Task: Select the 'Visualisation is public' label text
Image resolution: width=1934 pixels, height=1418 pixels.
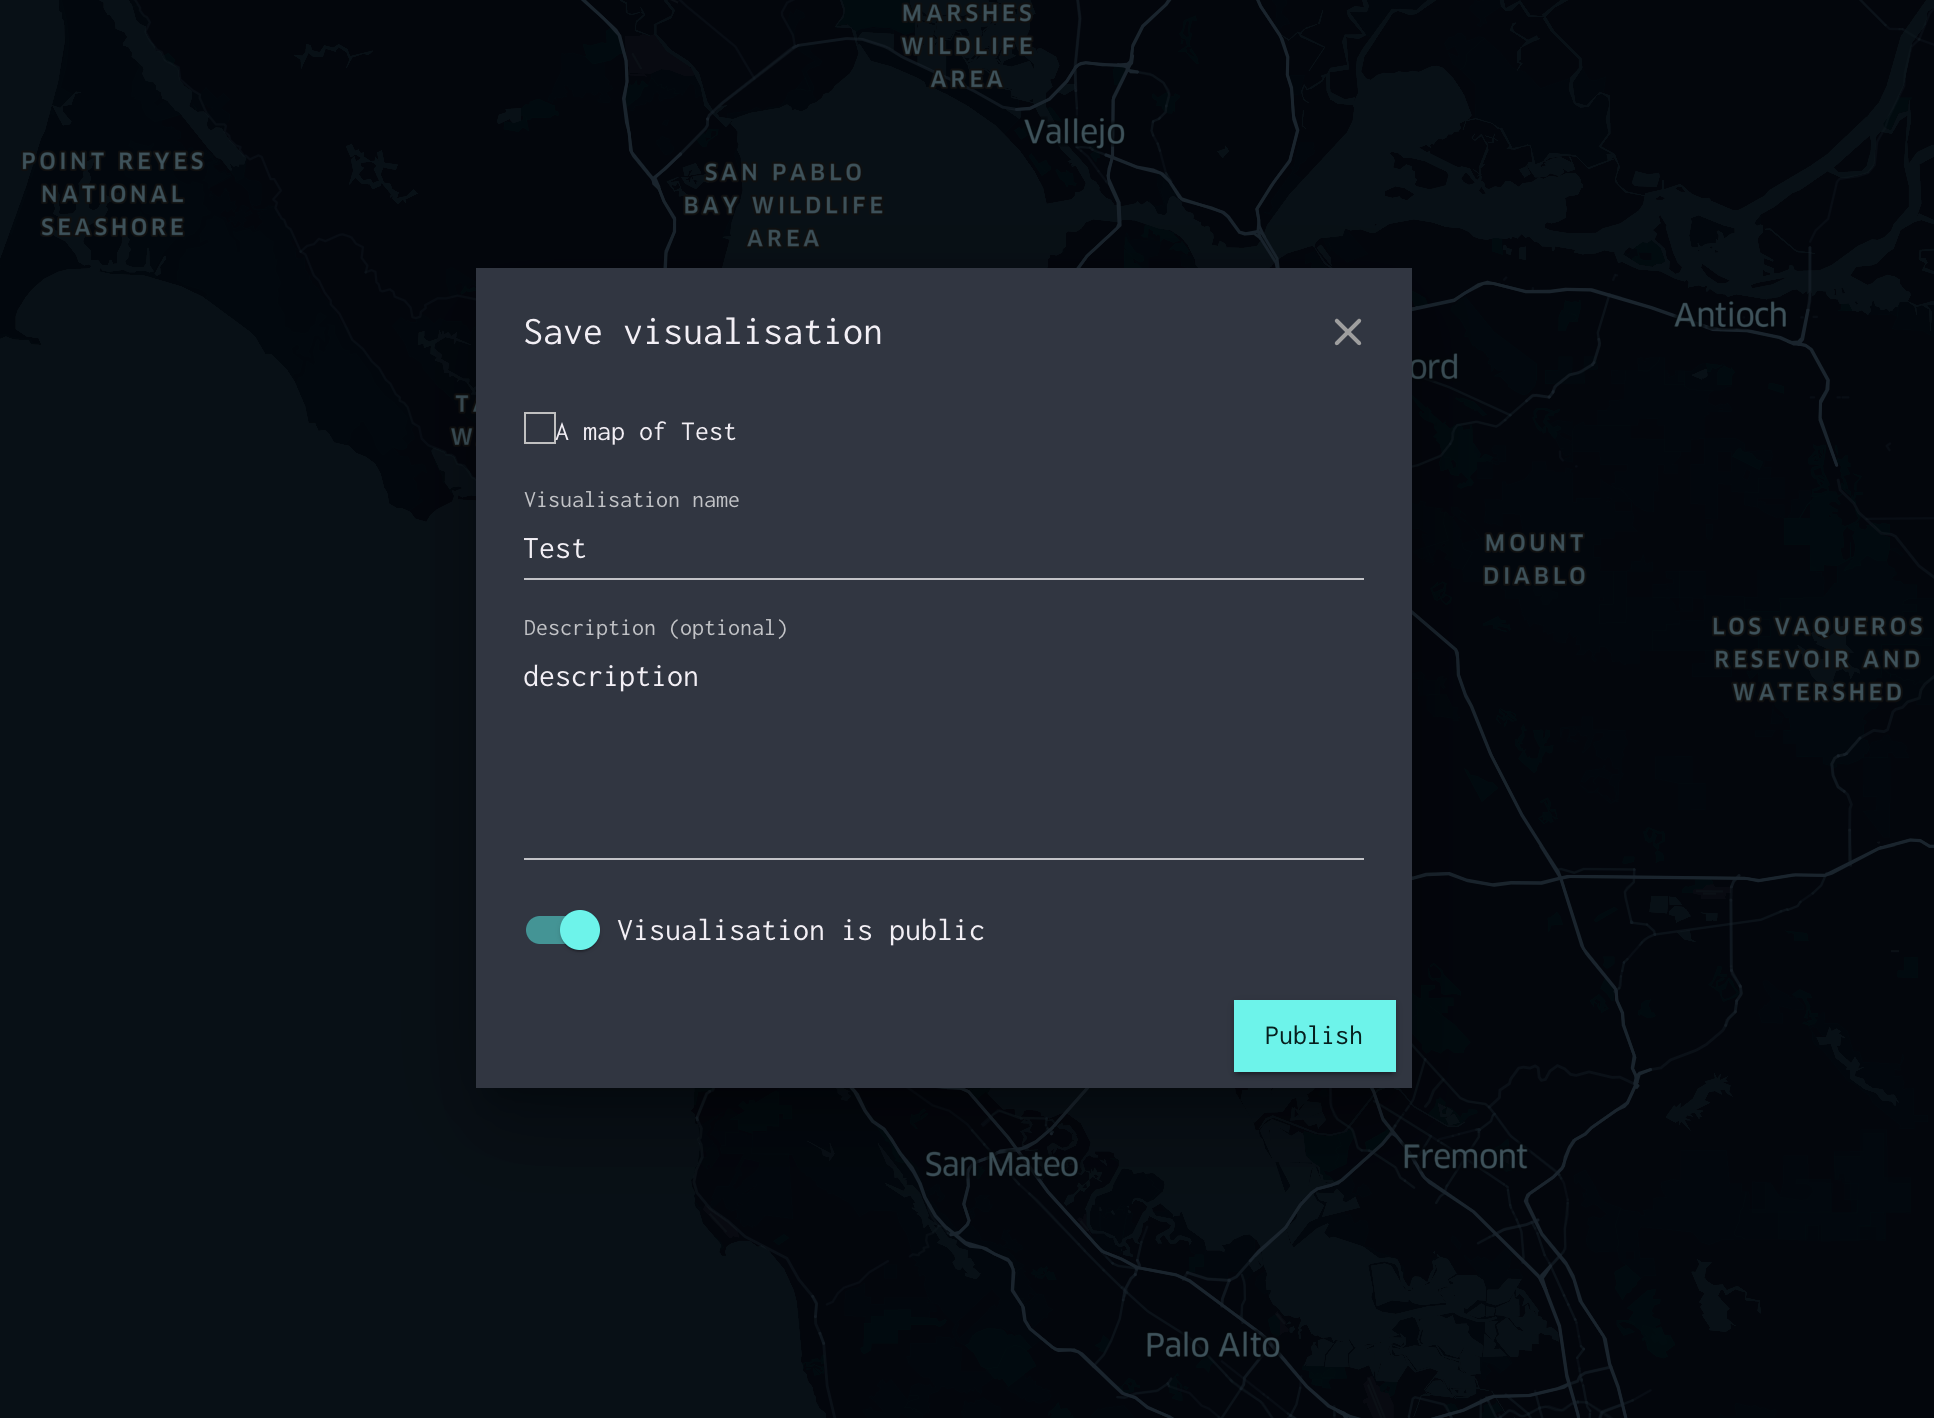Action: pyautogui.click(x=800, y=930)
